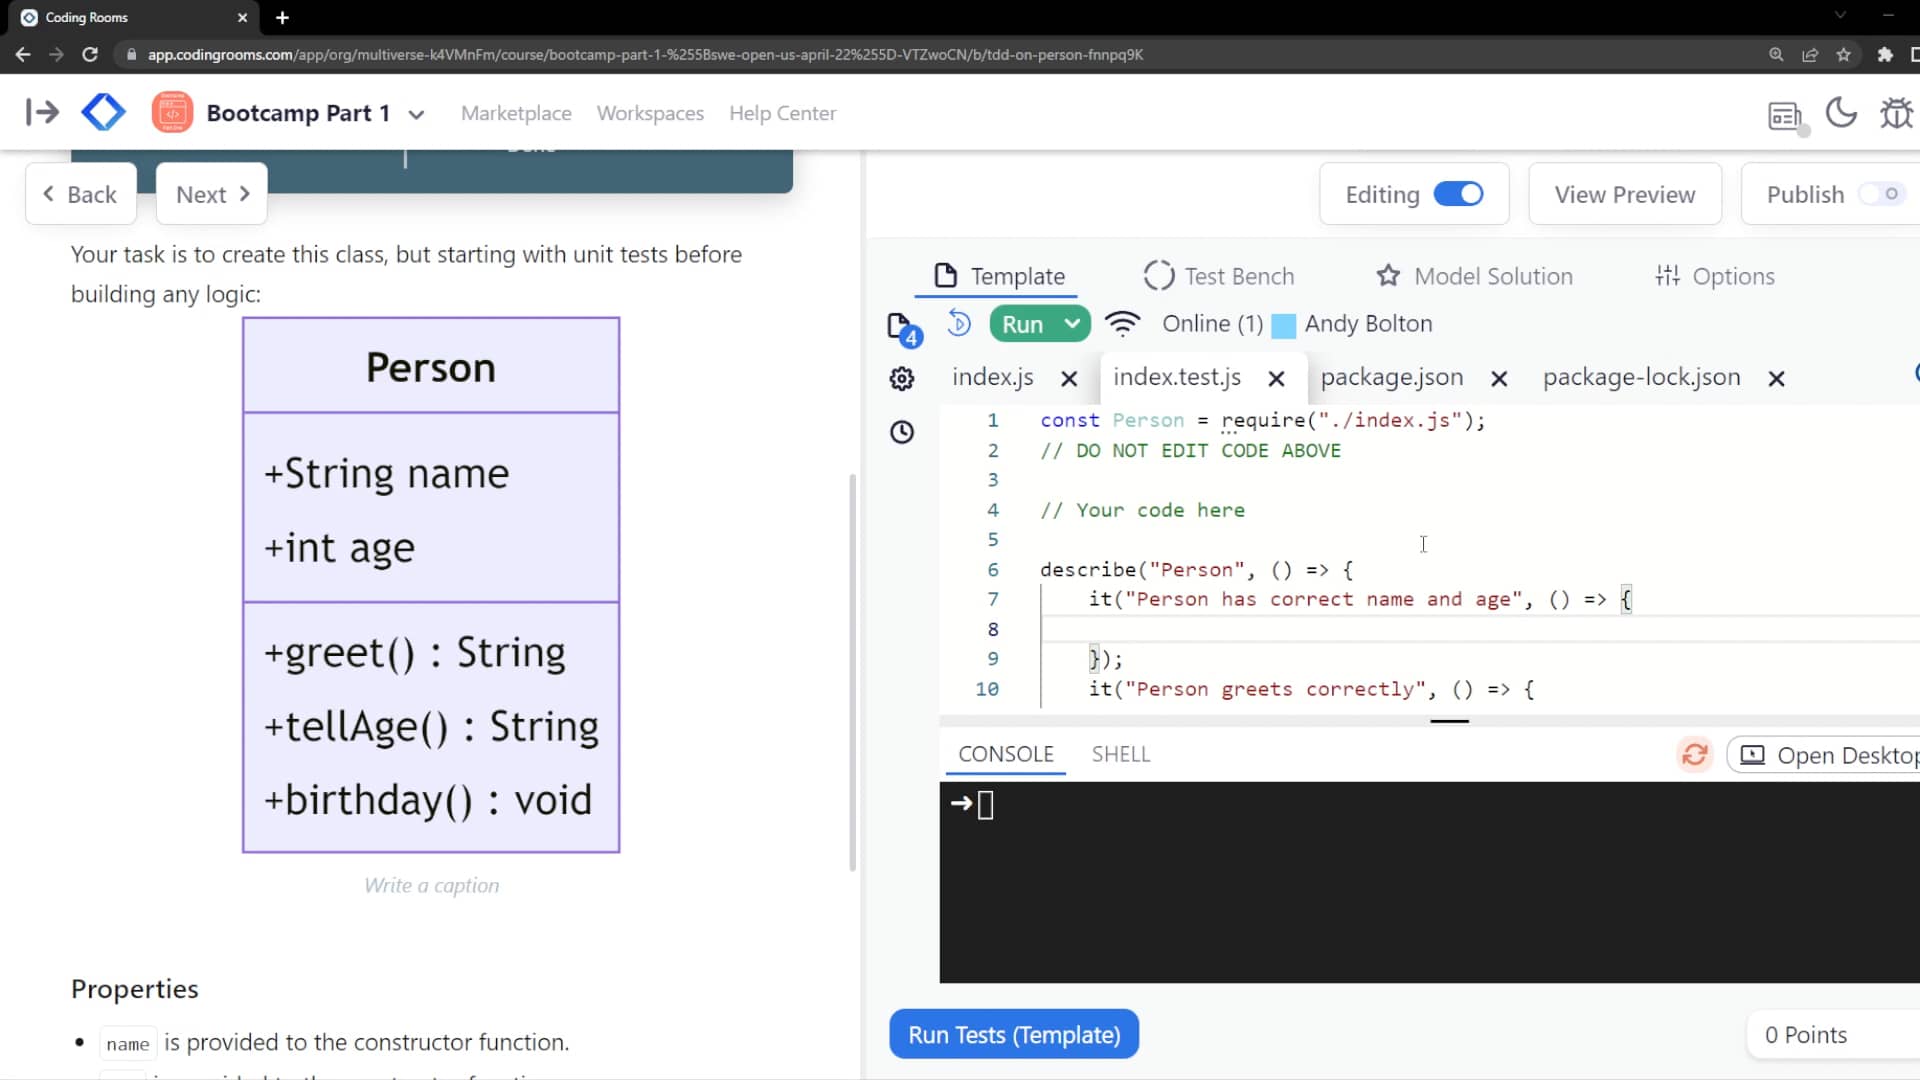This screenshot has width=1920, height=1080.
Task: Switch to the Test Bench tab
Action: pos(1218,276)
